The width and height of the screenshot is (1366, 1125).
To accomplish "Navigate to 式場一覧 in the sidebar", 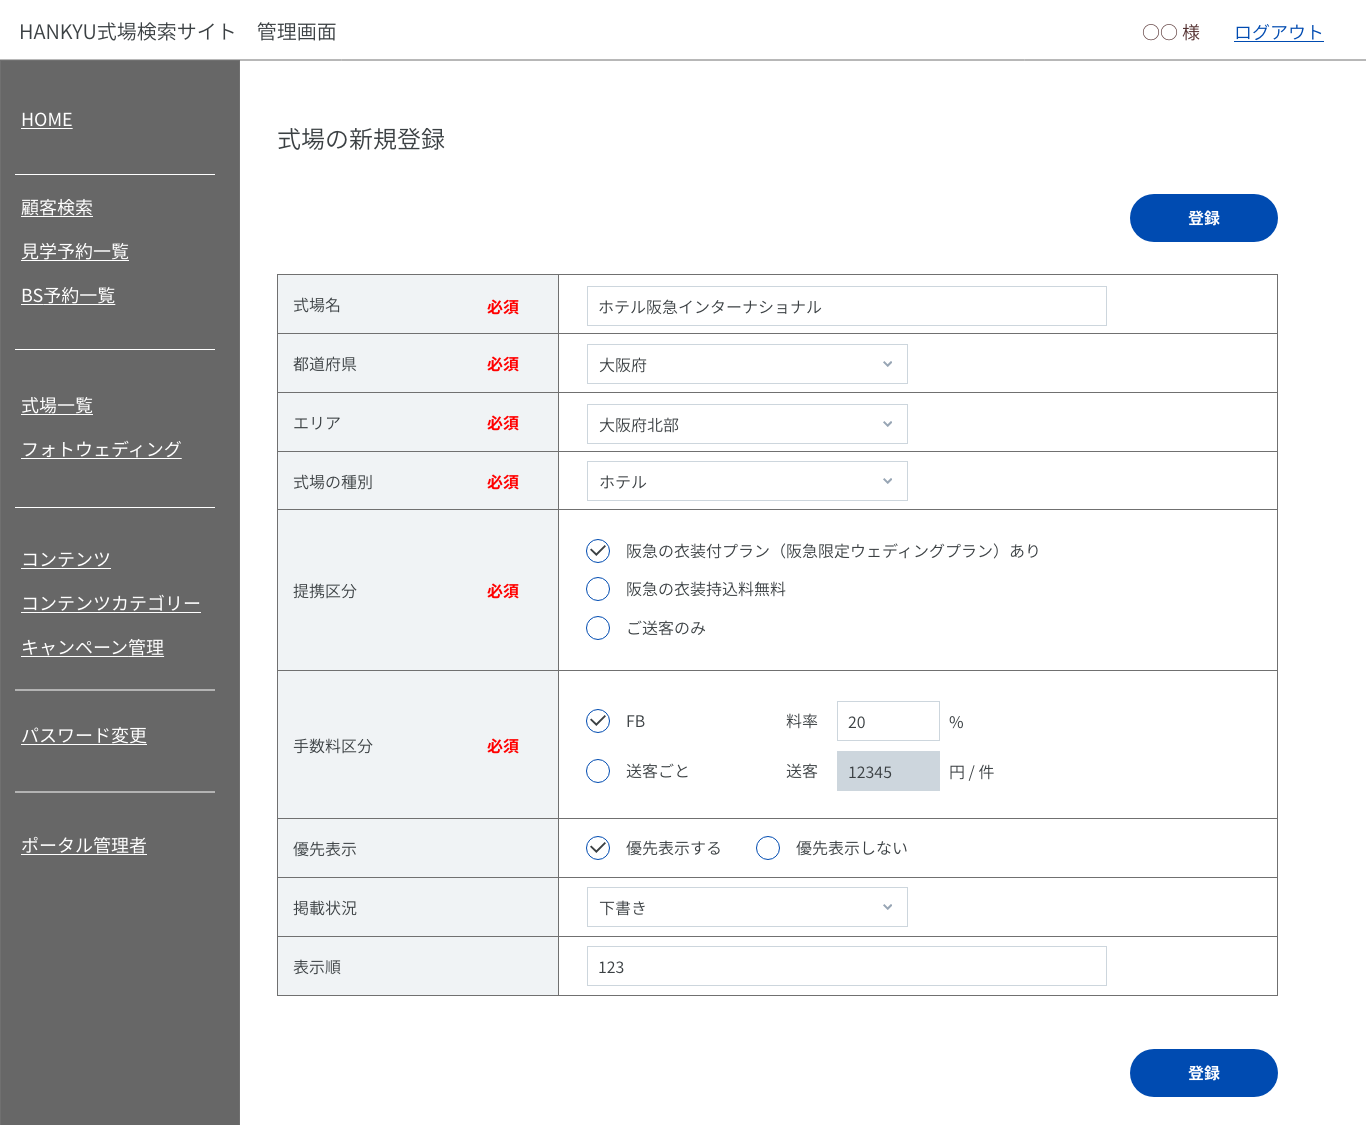I will [57, 406].
